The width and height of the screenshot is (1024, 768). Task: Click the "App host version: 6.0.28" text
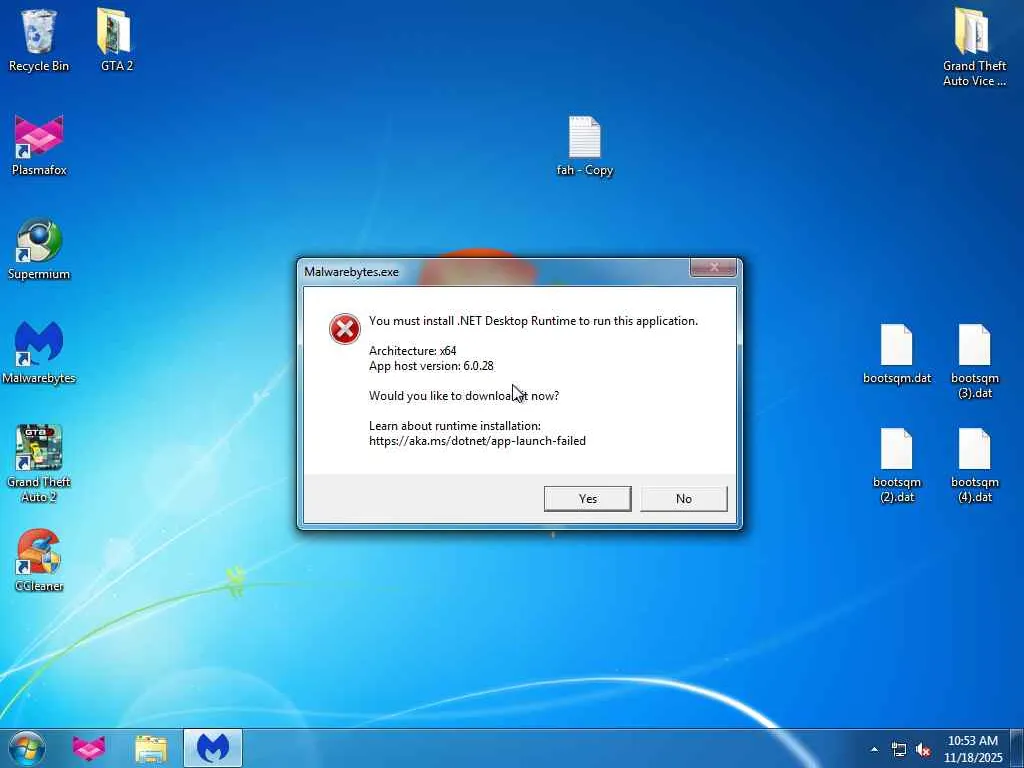coord(431,366)
